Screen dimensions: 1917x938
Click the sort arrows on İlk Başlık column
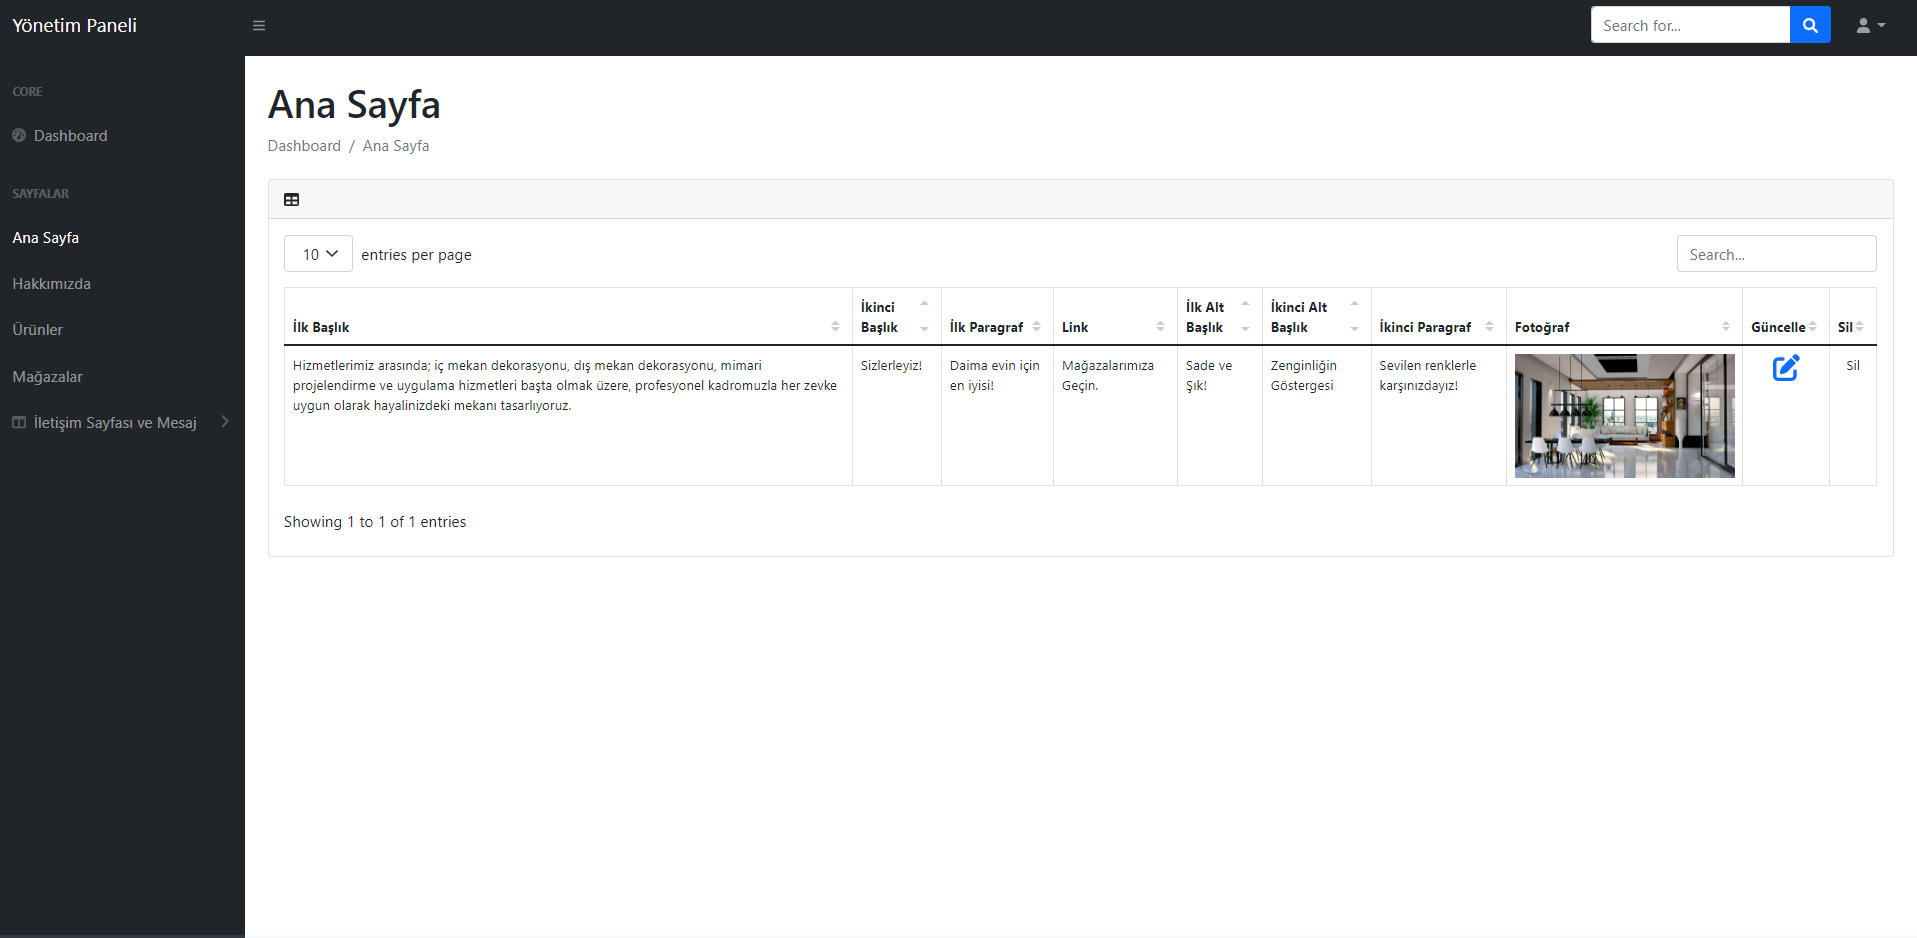pos(836,325)
